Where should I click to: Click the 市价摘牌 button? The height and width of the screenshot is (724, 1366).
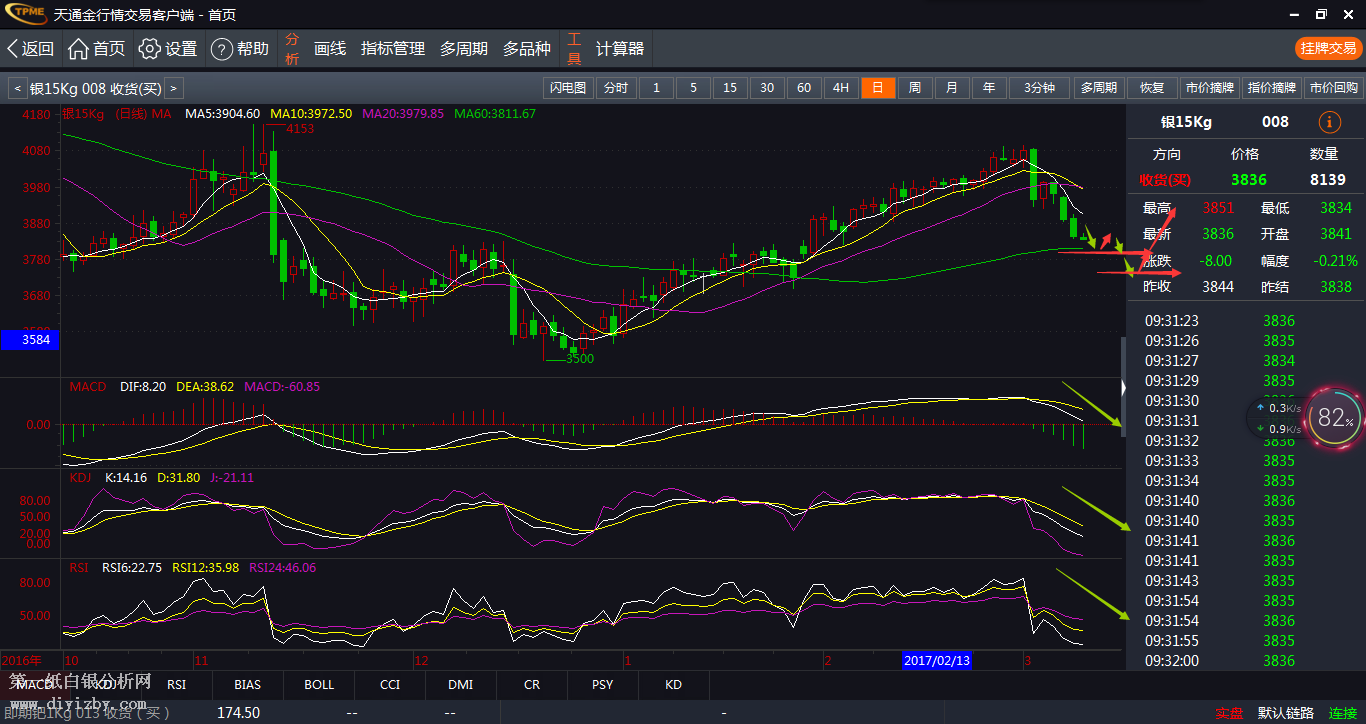1210,88
